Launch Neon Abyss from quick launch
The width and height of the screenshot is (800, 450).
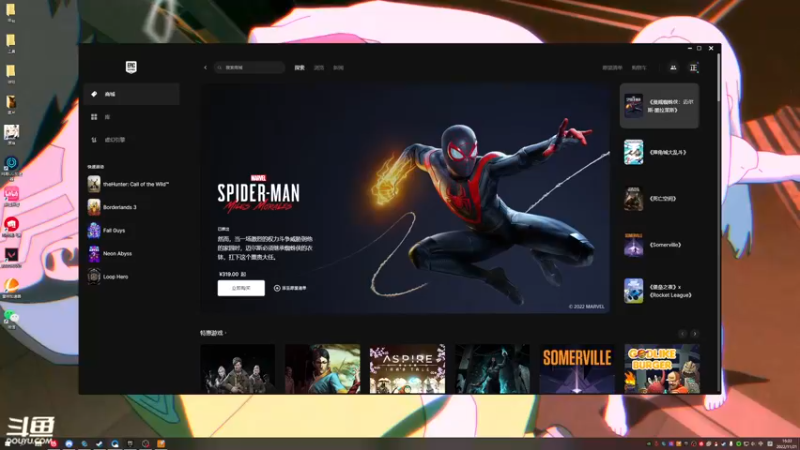[132, 253]
